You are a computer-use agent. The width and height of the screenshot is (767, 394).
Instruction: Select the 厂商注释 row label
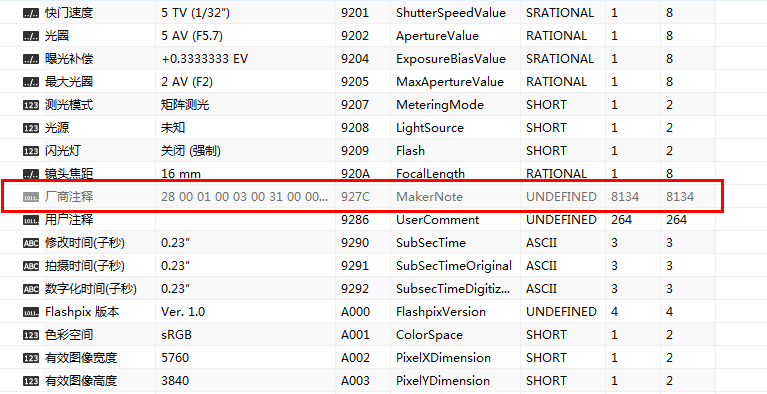click(x=69, y=197)
